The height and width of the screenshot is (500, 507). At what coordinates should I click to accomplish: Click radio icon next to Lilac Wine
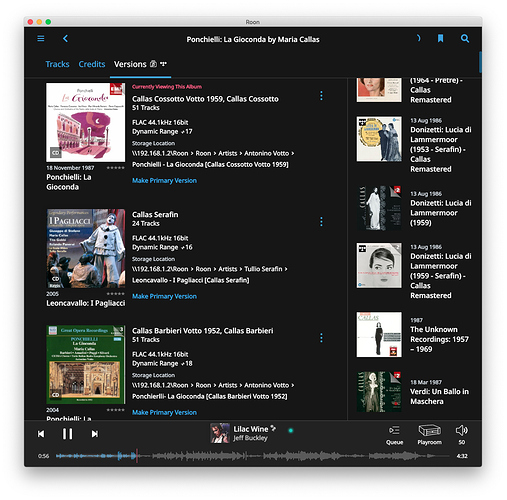coord(273,428)
